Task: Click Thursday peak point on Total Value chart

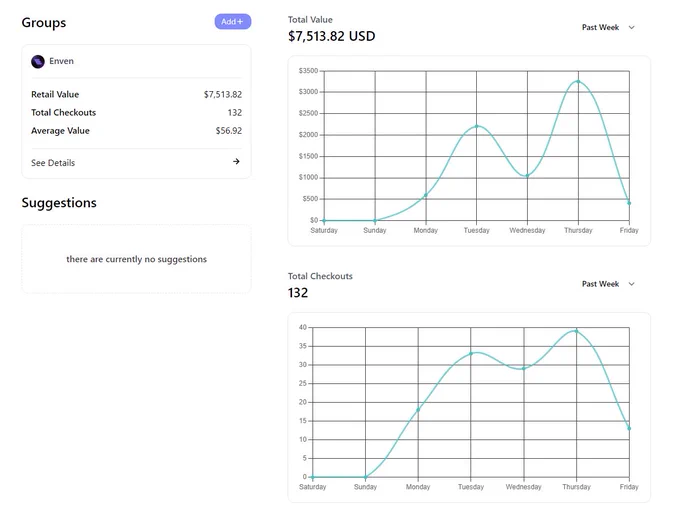Action: tap(578, 81)
